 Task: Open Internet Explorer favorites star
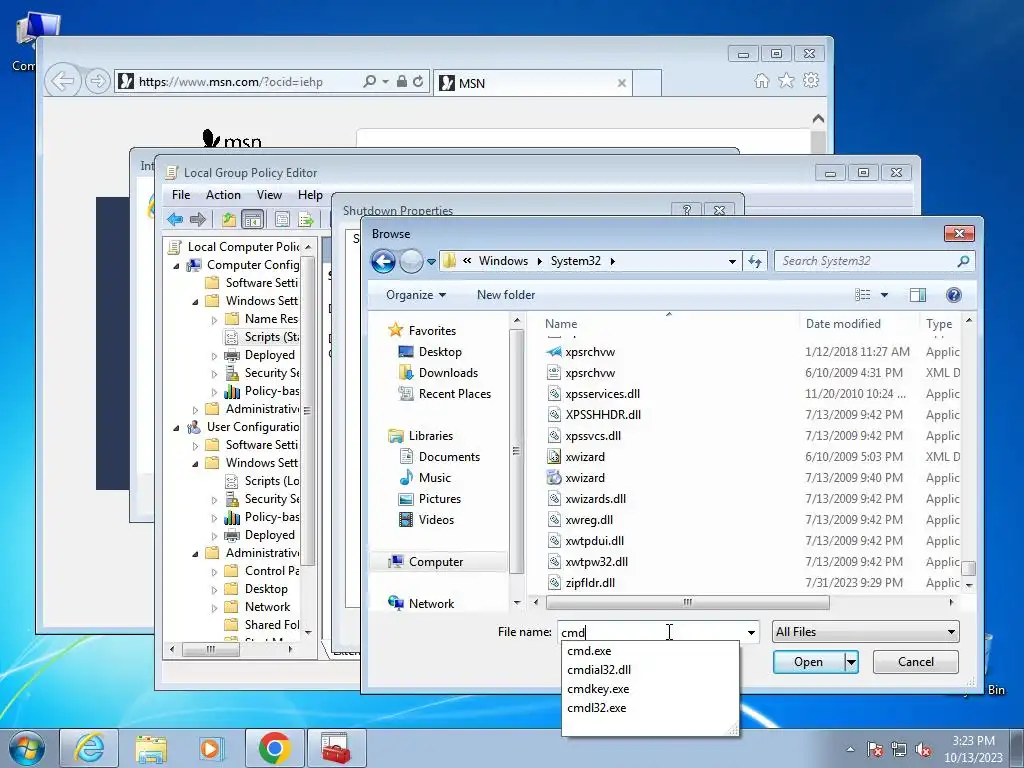(x=786, y=80)
